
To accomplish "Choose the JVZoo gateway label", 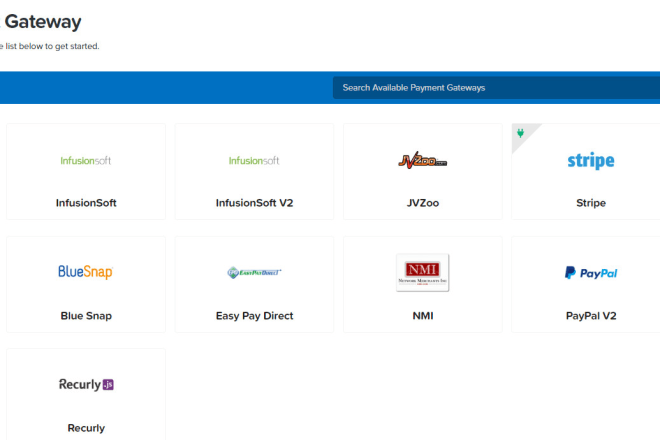I will [x=423, y=203].
